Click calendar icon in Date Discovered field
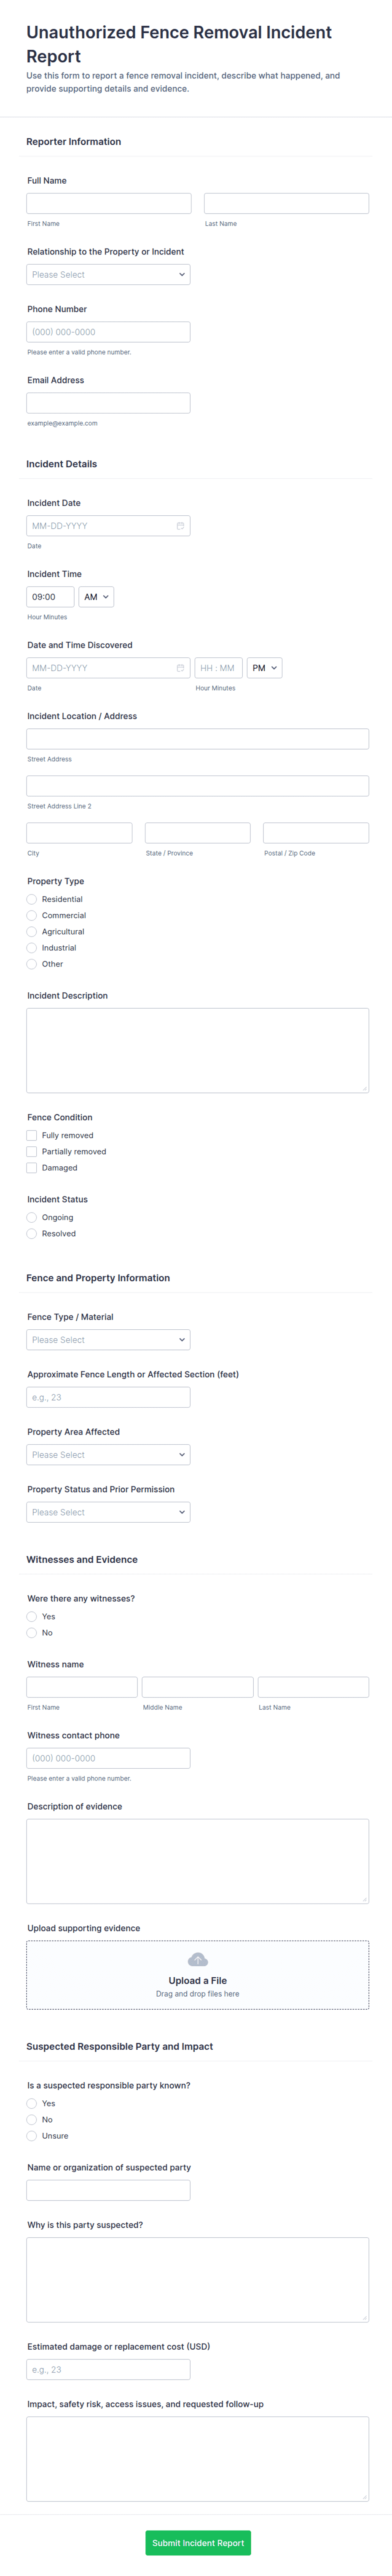The width and height of the screenshot is (392, 2576). click(x=180, y=668)
